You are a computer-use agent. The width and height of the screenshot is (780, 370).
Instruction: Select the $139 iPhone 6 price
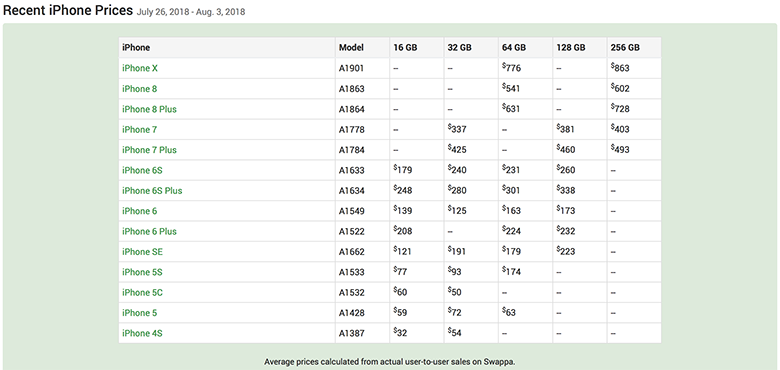[x=402, y=210]
